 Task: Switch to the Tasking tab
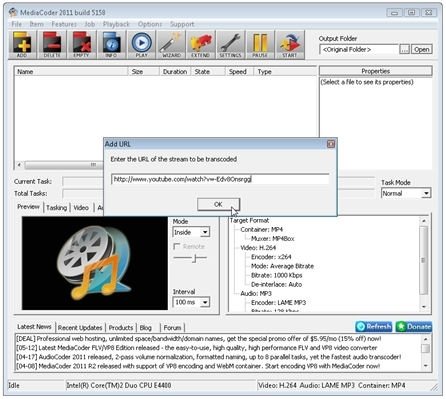(x=56, y=208)
